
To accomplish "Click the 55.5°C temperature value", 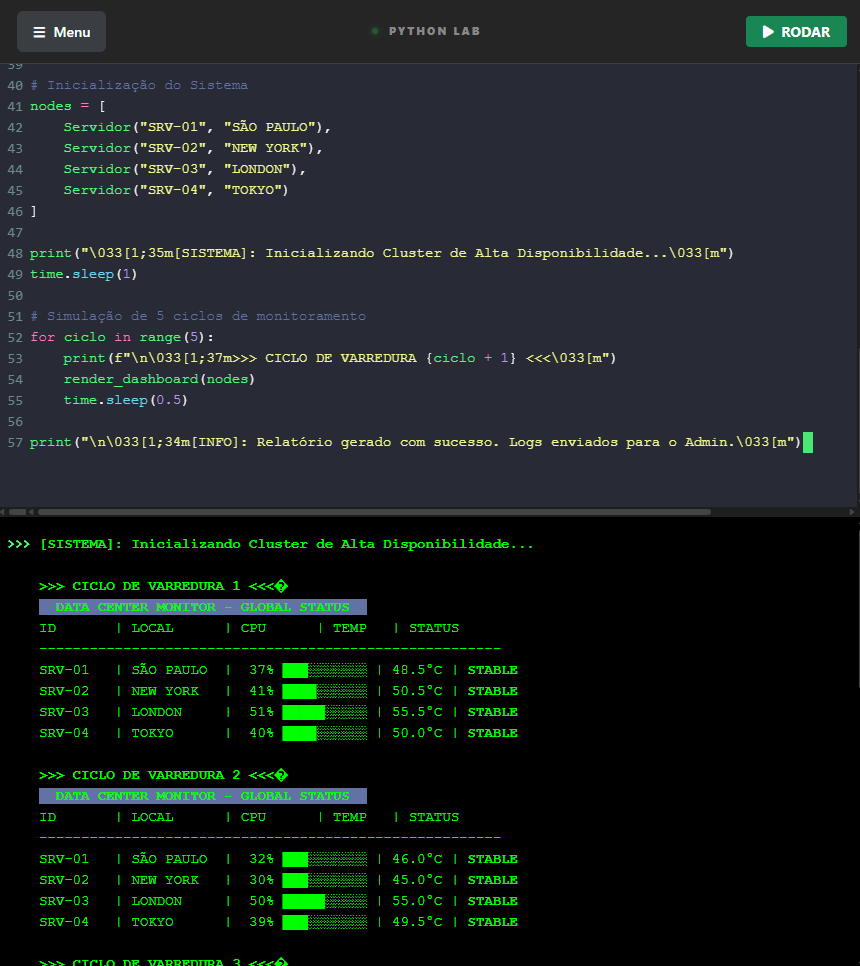I will (418, 712).
